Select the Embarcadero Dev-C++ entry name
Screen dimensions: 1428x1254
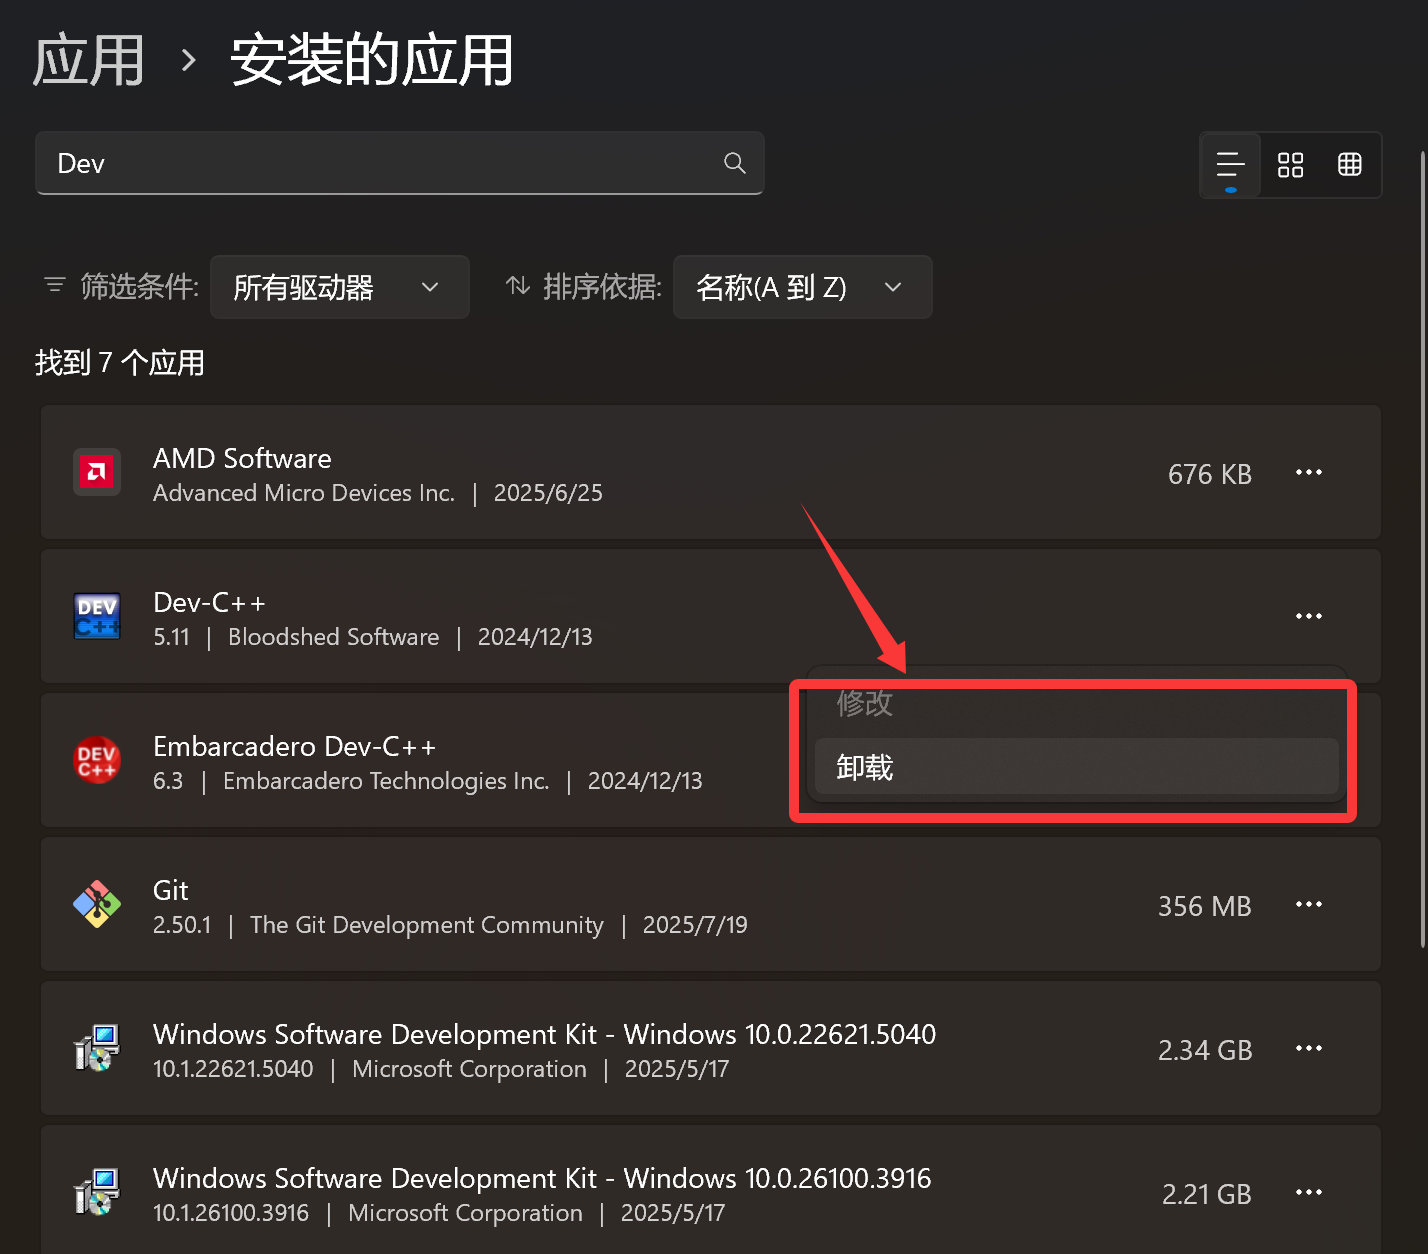(x=294, y=746)
